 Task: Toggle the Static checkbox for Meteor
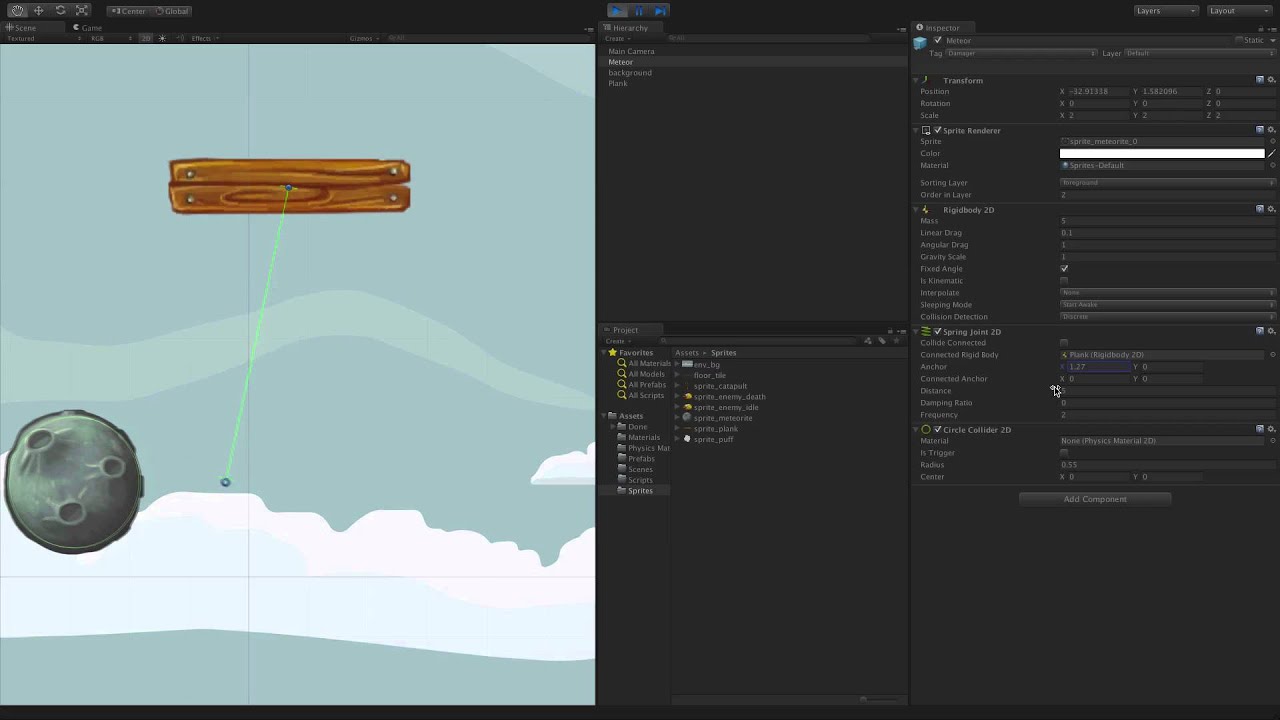pyautogui.click(x=1239, y=40)
